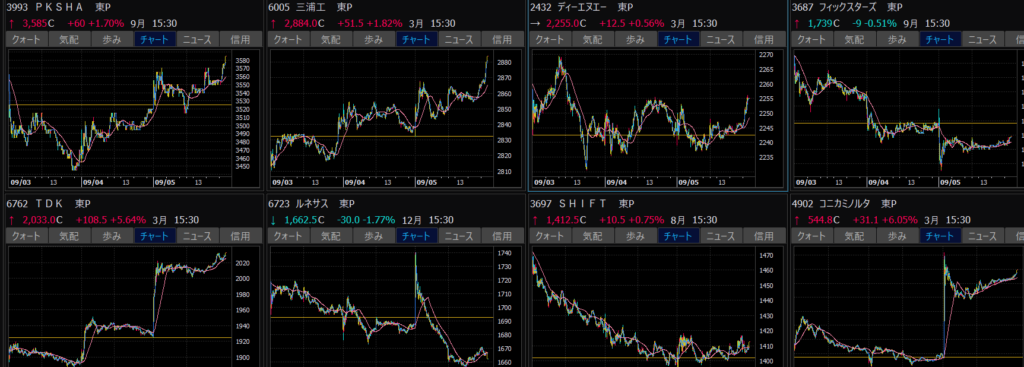
Task: Open 気配 tab for 3687 フィックスターズ
Action: point(856,39)
